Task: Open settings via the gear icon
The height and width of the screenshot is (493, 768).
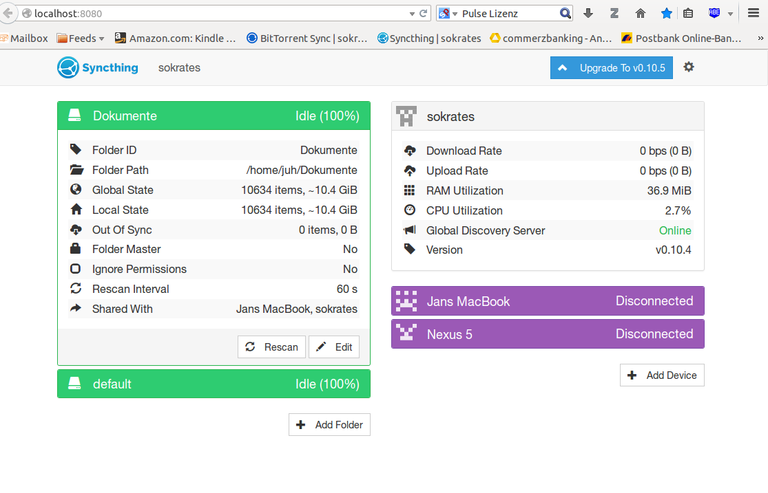Action: (689, 67)
